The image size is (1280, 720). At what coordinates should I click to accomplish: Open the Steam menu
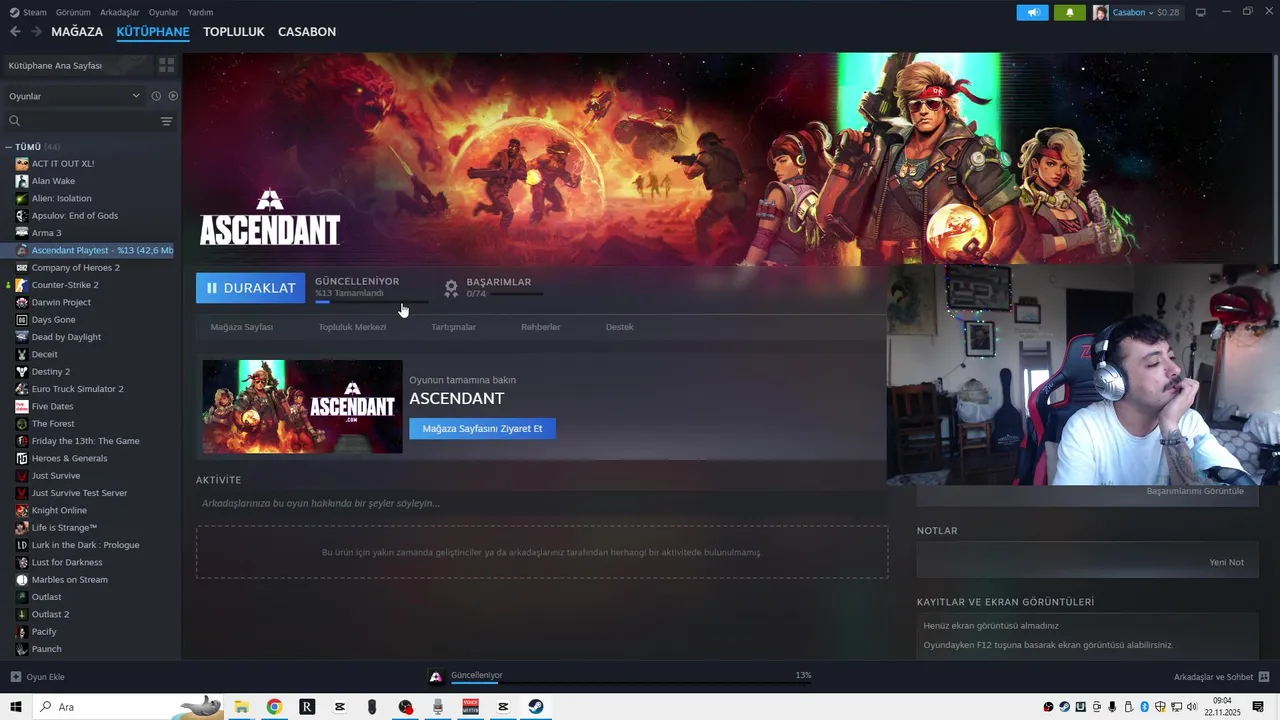[x=28, y=12]
